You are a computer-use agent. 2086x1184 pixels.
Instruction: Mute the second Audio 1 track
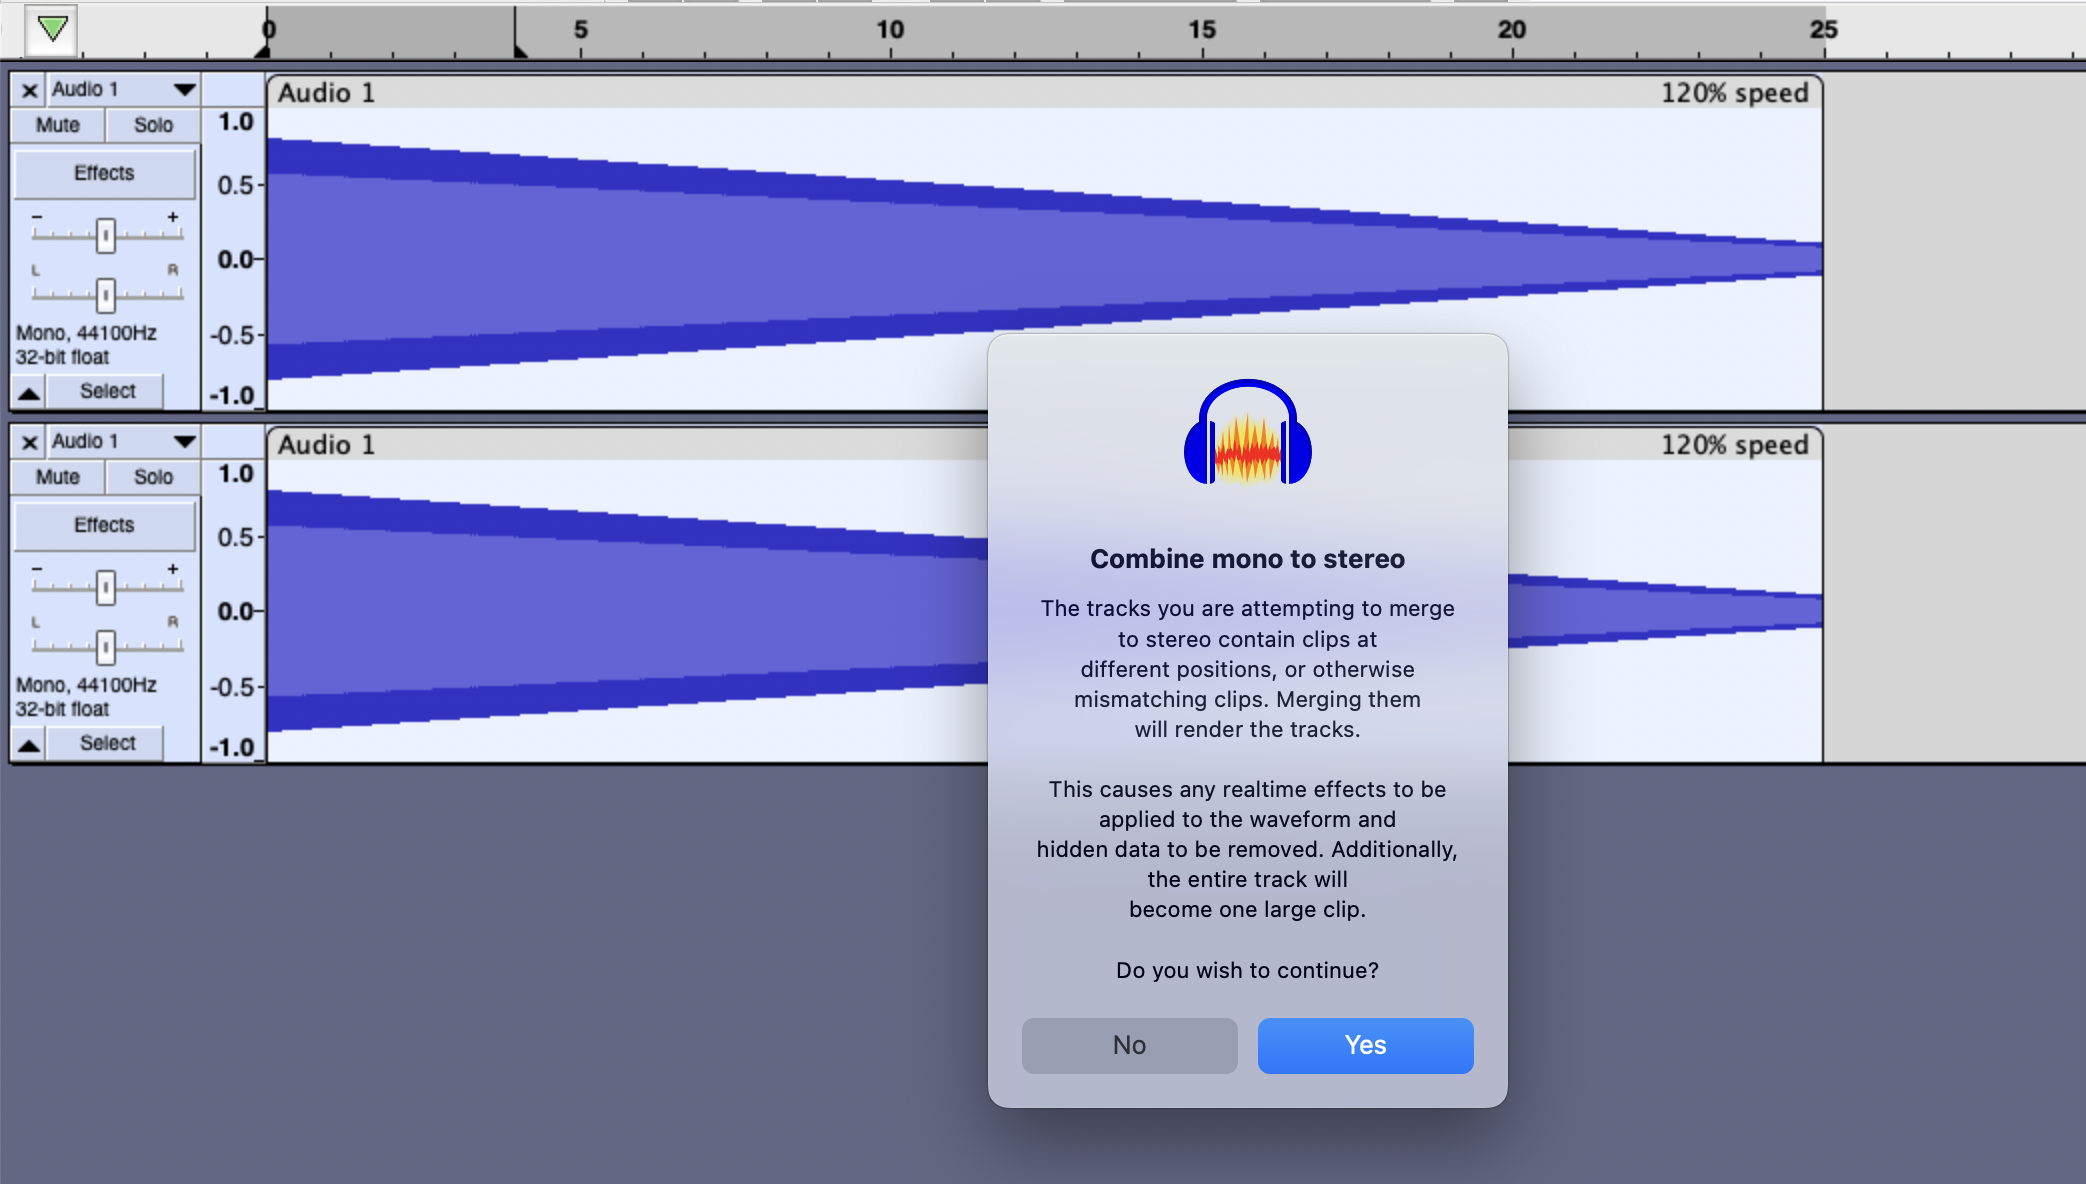click(56, 477)
